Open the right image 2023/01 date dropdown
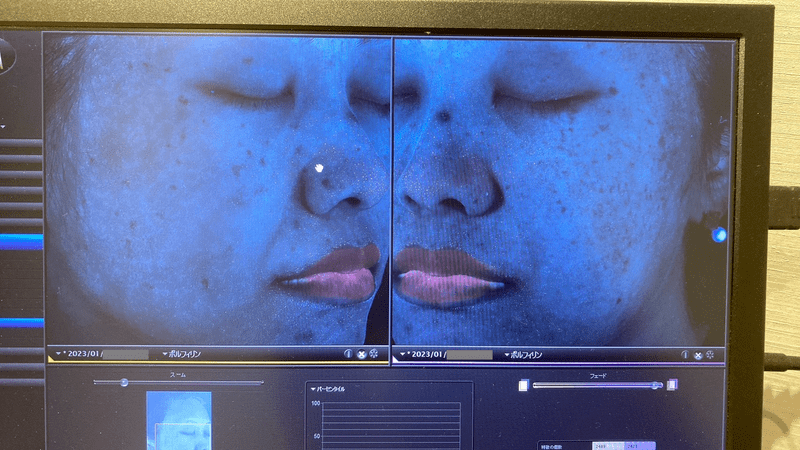 [402, 354]
